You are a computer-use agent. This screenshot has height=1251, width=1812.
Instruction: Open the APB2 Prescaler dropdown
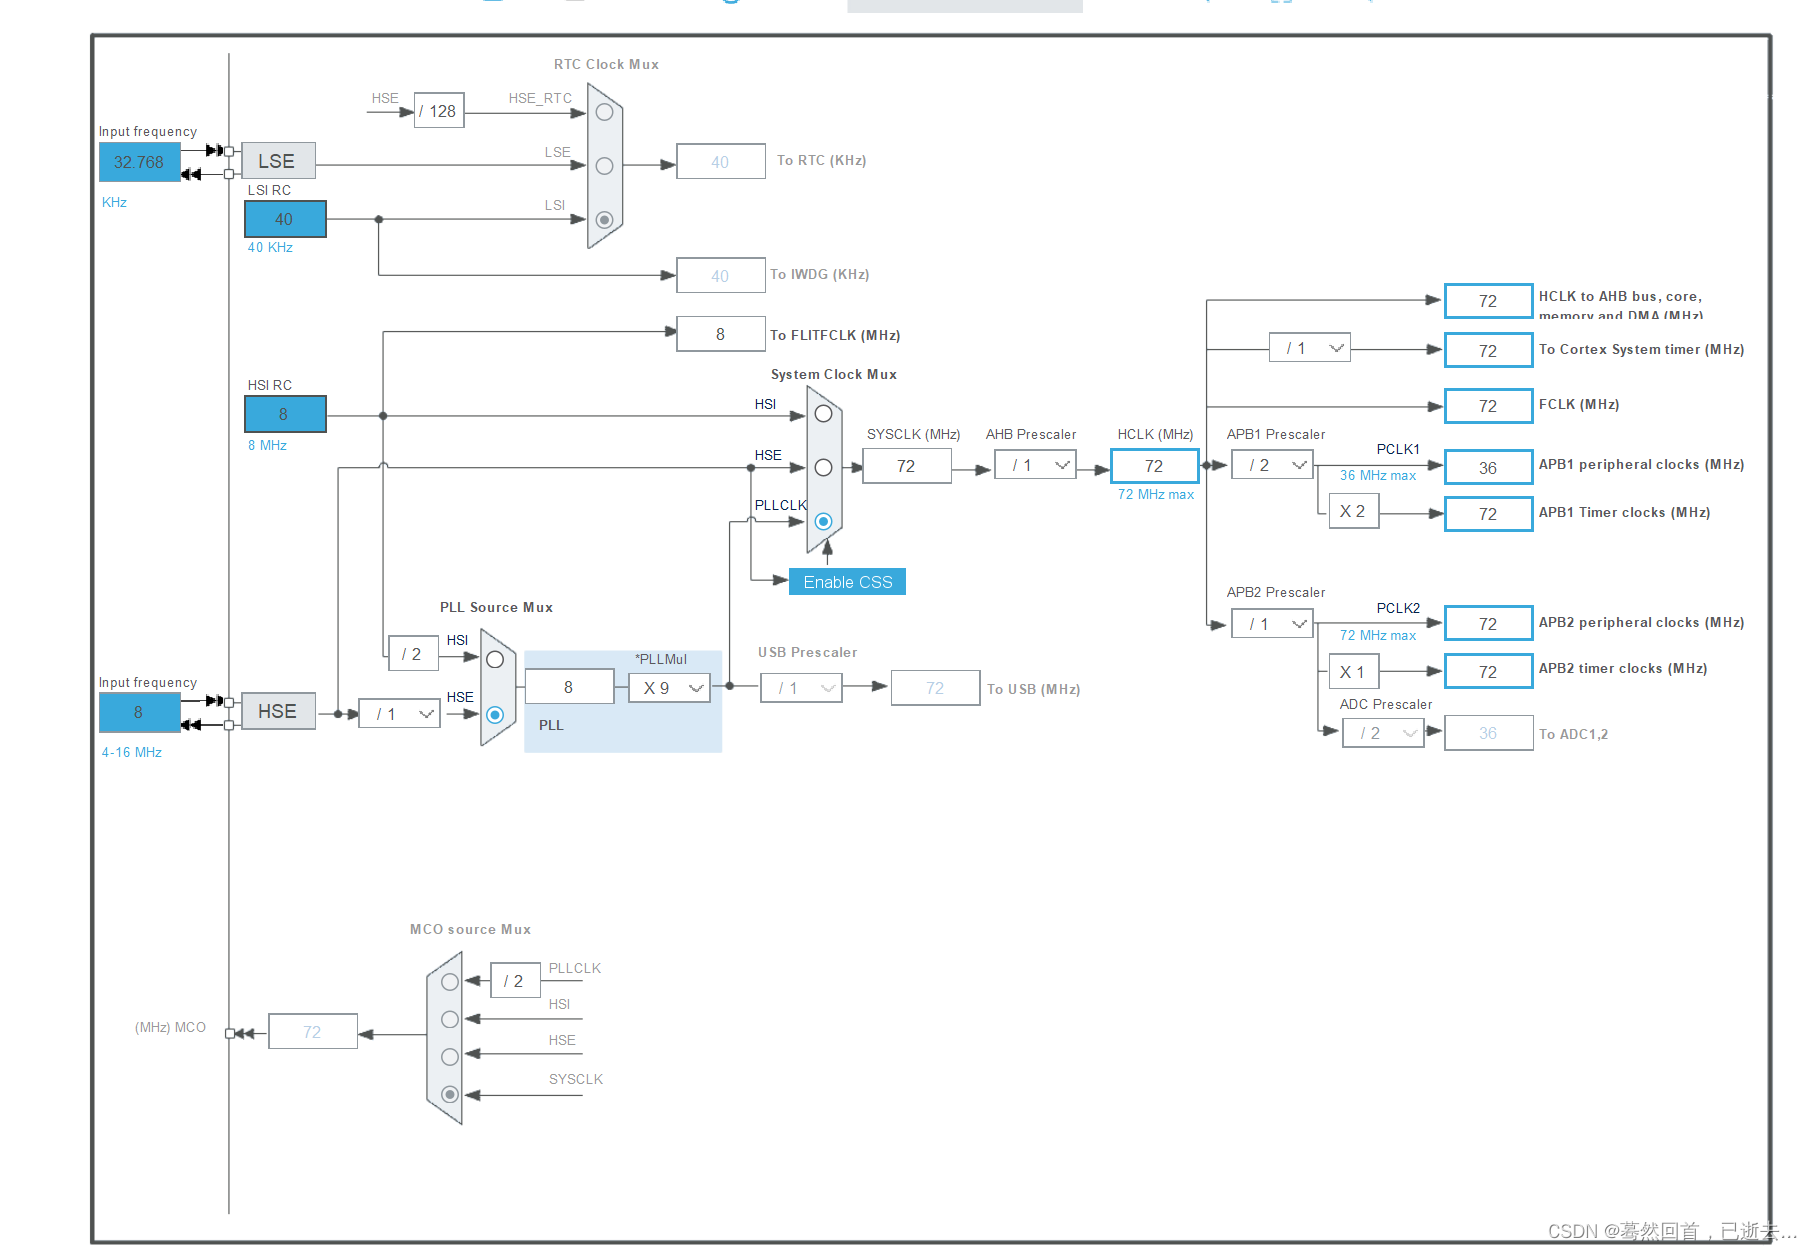click(x=1272, y=624)
